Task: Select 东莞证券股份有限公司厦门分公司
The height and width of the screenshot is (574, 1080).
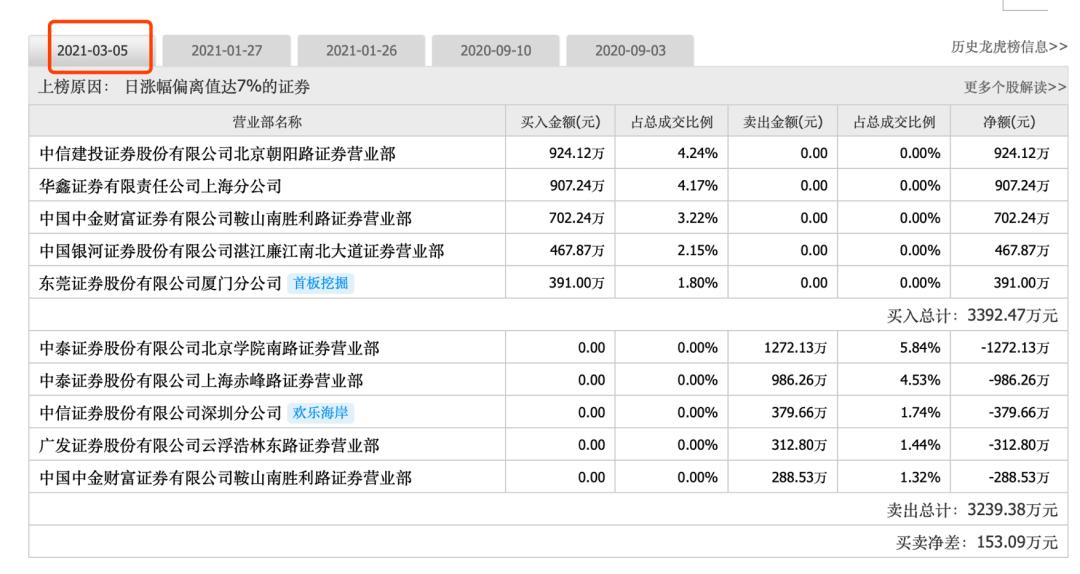Action: click(x=160, y=283)
